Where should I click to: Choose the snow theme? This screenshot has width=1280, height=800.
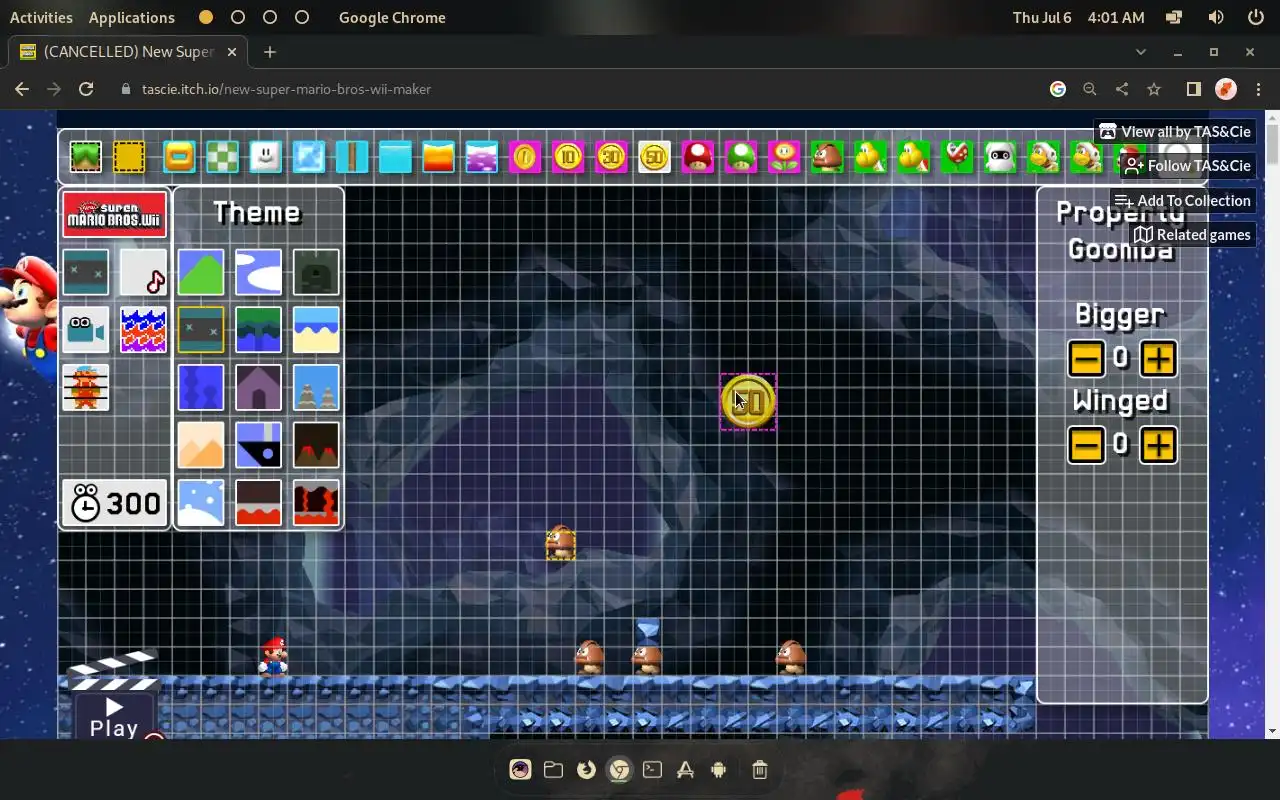pos(201,502)
